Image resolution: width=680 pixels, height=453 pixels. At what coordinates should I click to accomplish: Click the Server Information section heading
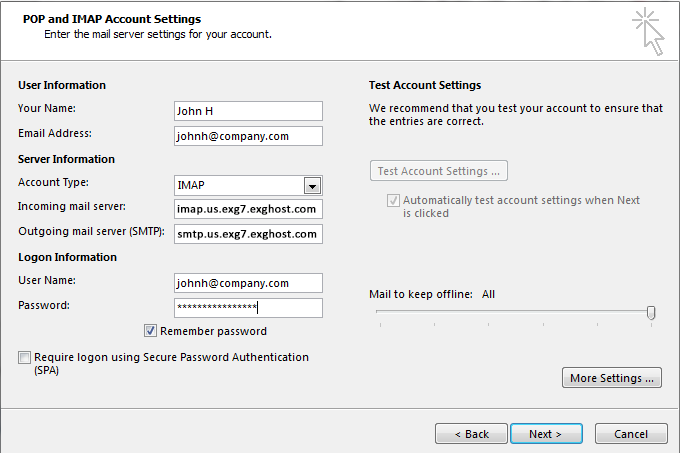pos(66,159)
